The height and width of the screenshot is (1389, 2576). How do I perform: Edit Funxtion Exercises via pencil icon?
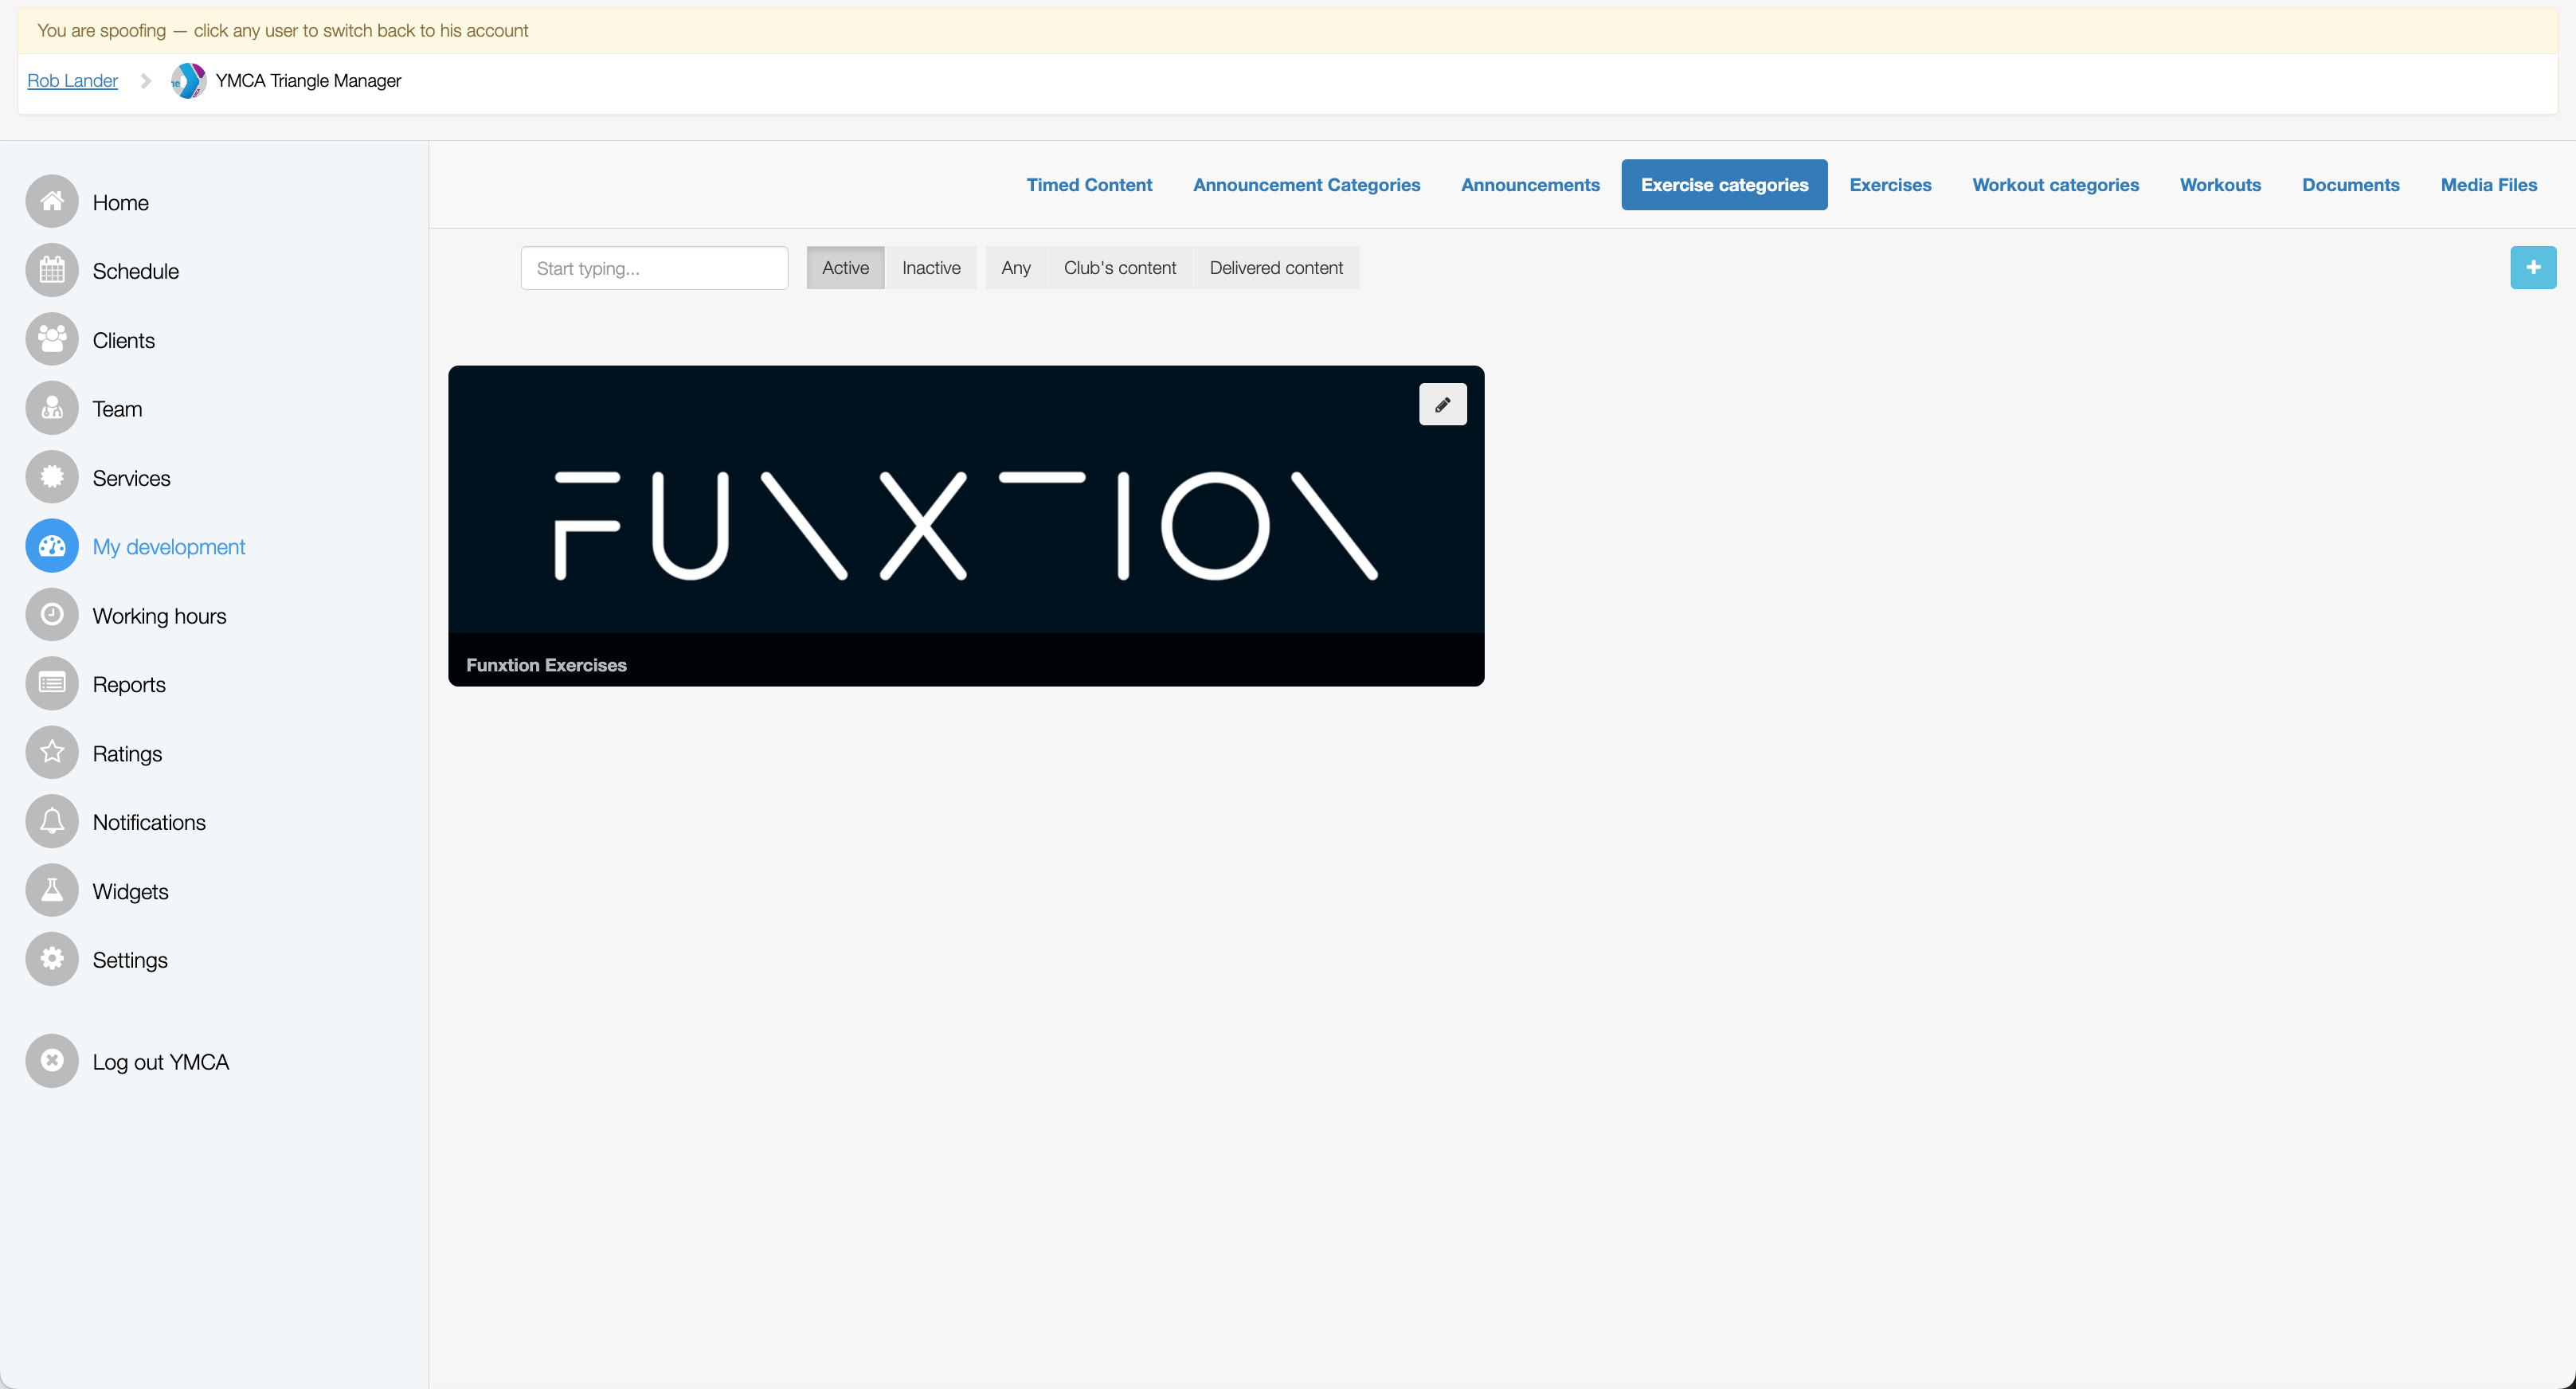(1443, 405)
